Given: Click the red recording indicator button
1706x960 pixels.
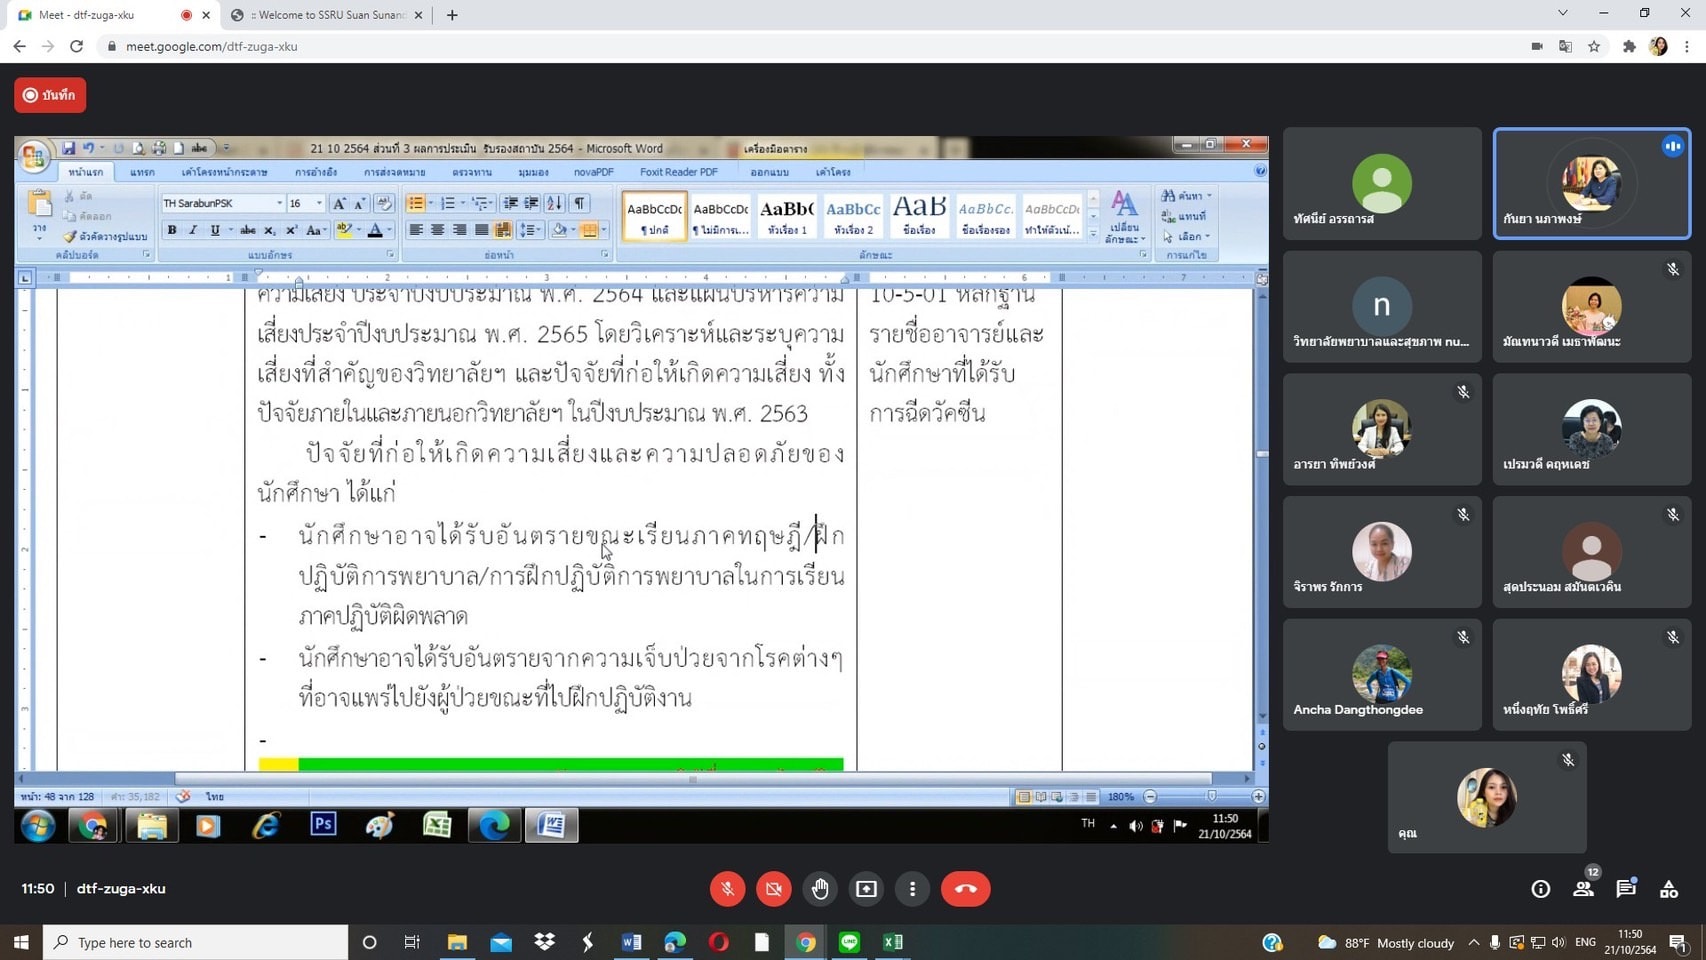Looking at the screenshot, I should tap(50, 95).
